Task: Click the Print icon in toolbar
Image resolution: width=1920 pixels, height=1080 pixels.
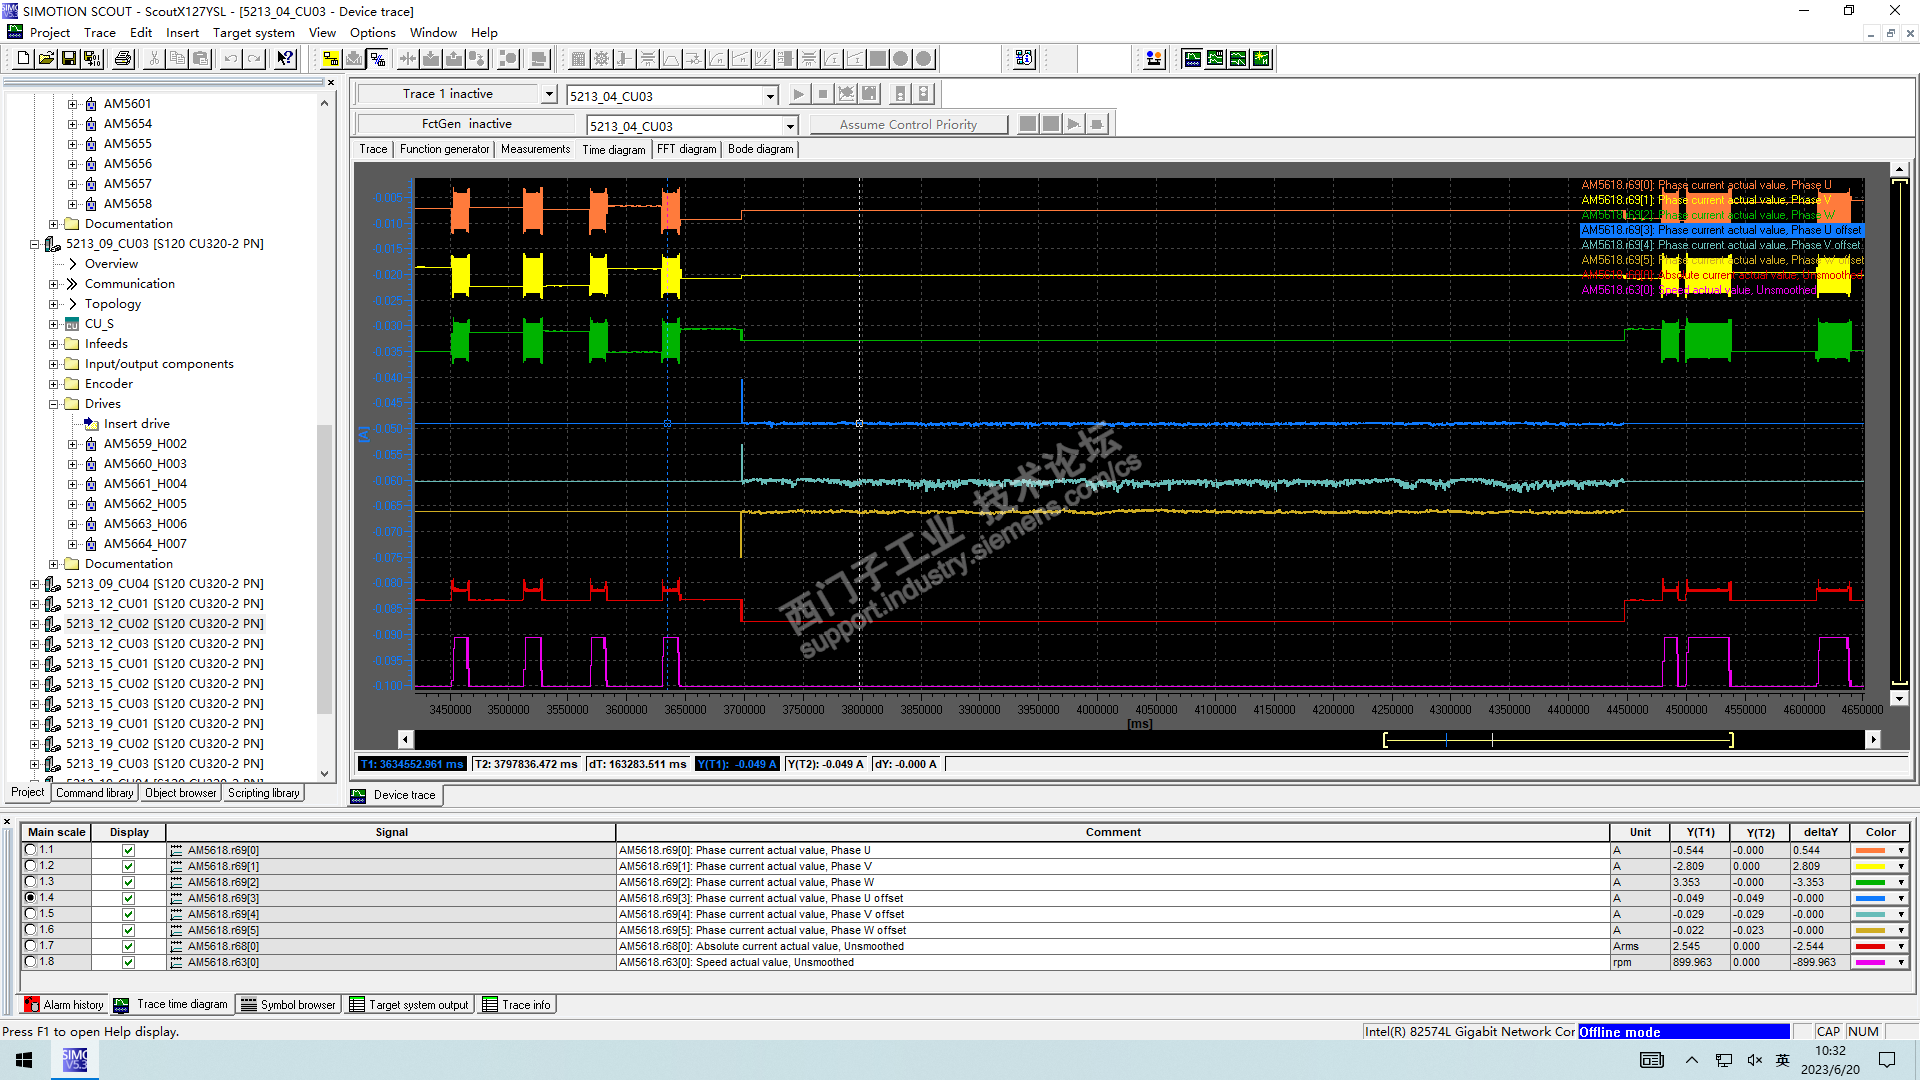Action: [x=123, y=59]
